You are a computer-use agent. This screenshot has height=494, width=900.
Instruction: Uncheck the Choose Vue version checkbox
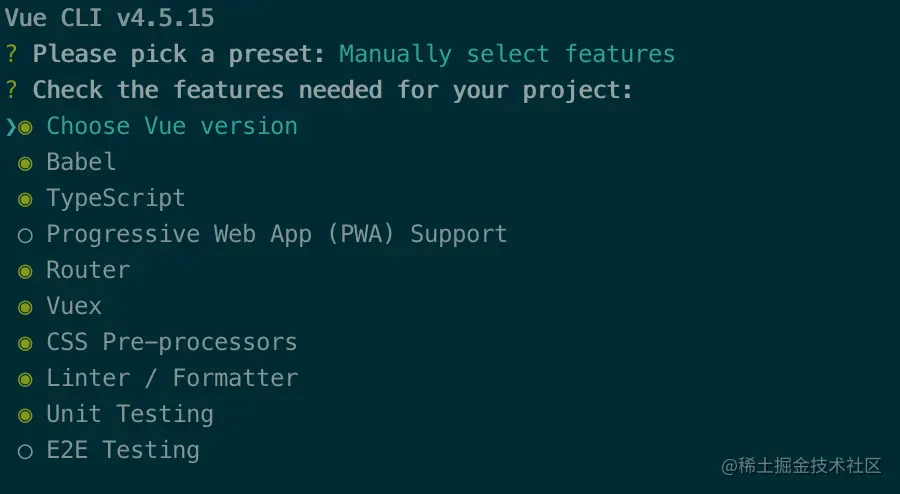pos(25,127)
